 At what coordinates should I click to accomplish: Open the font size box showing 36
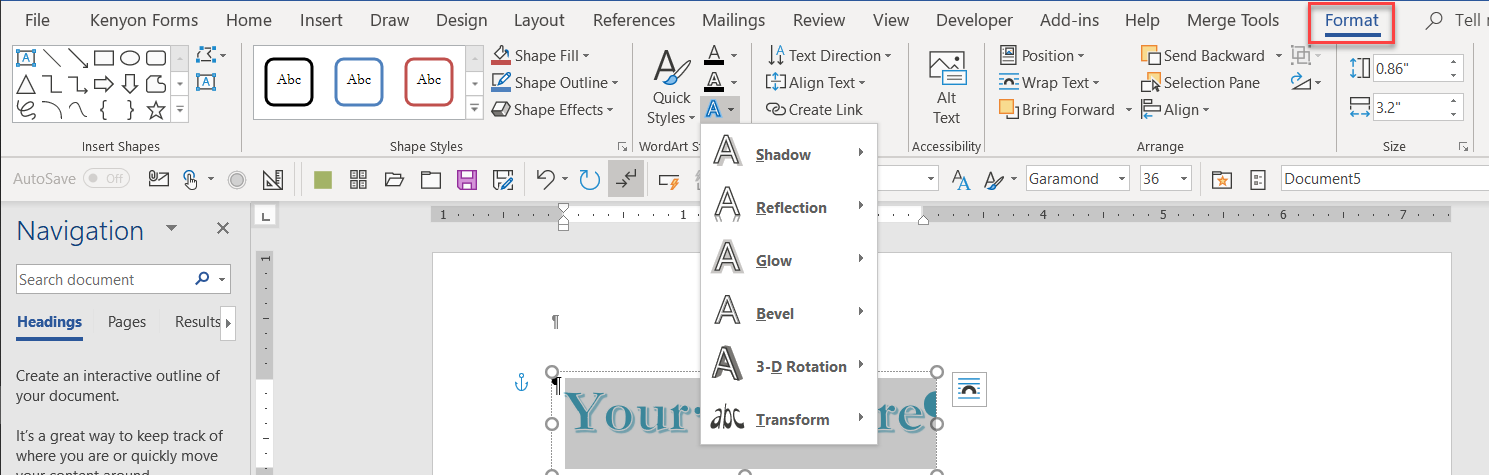[x=1166, y=179]
